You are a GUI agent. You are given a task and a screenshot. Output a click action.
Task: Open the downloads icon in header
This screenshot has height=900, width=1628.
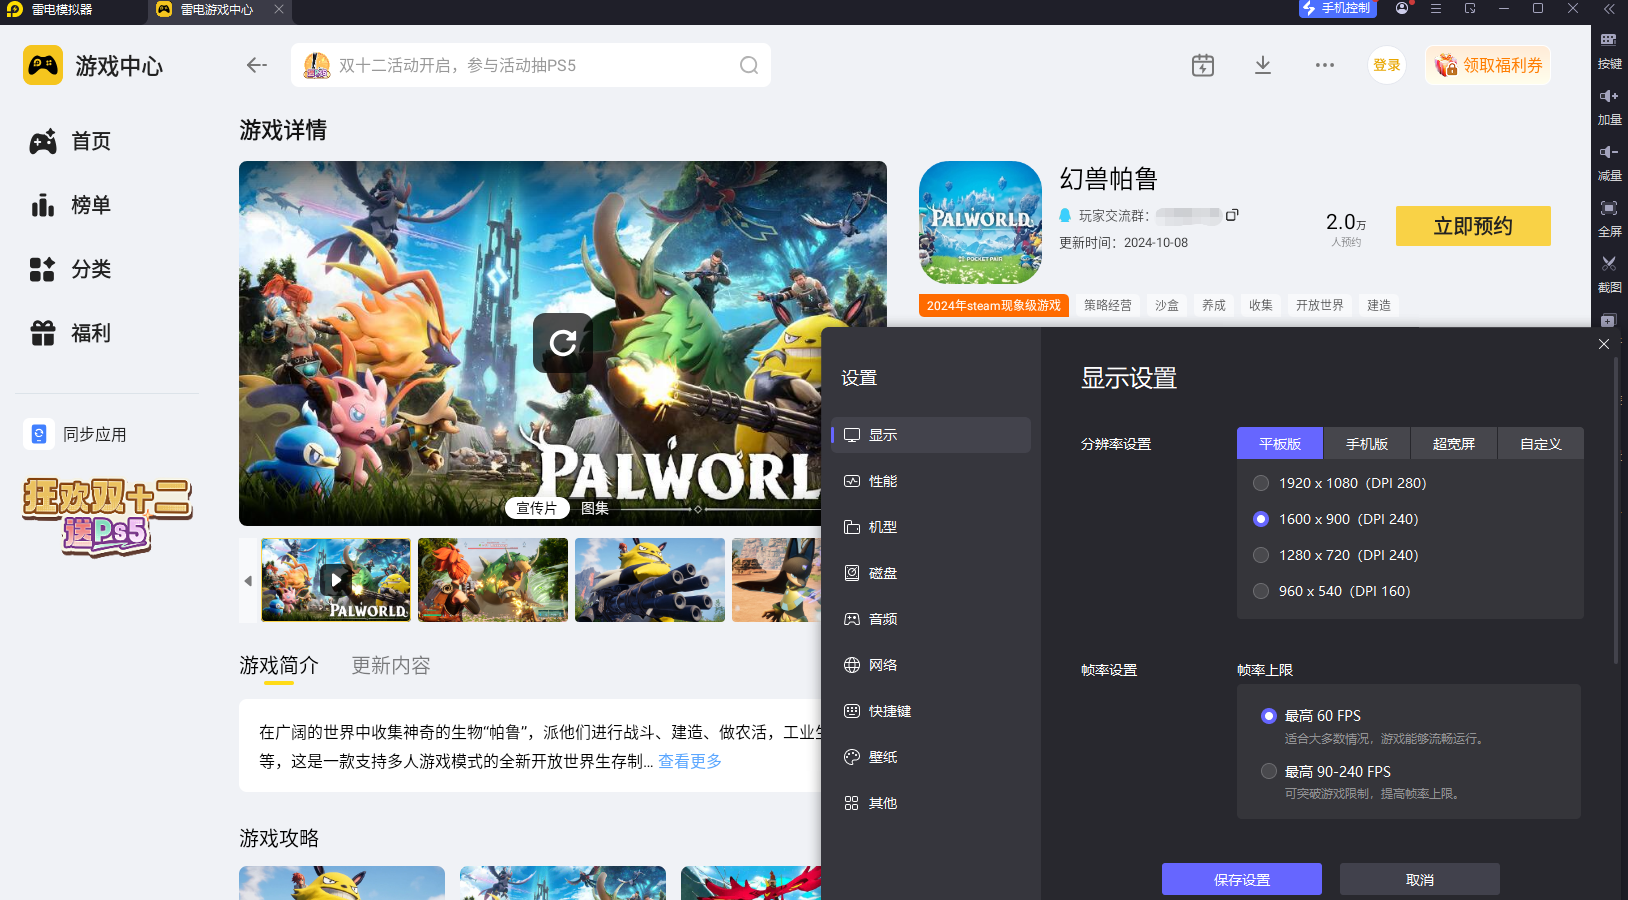[1263, 65]
